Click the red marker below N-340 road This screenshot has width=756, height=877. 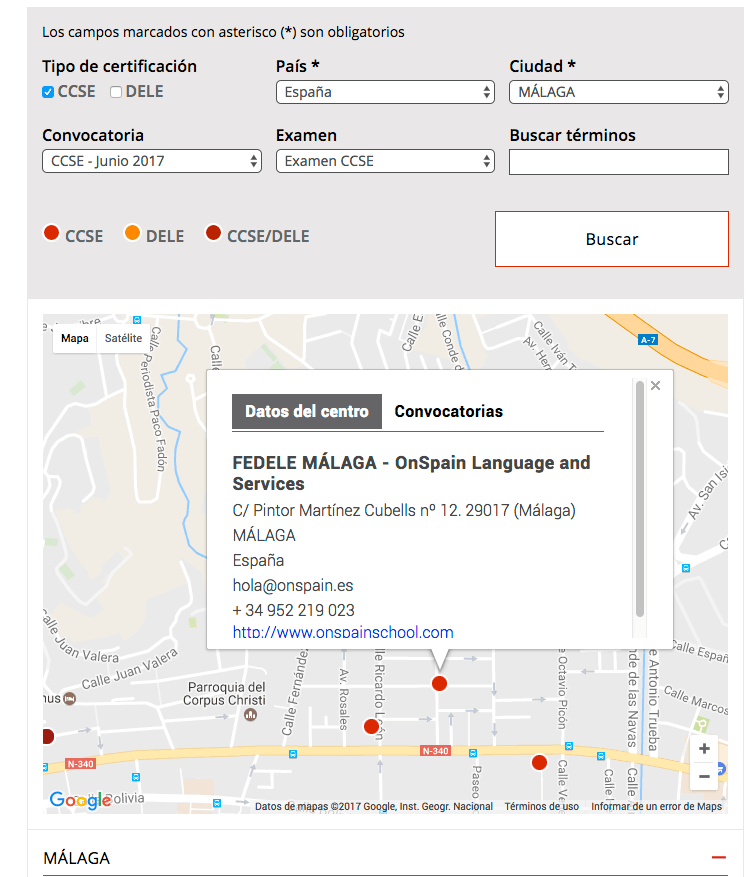click(x=539, y=762)
